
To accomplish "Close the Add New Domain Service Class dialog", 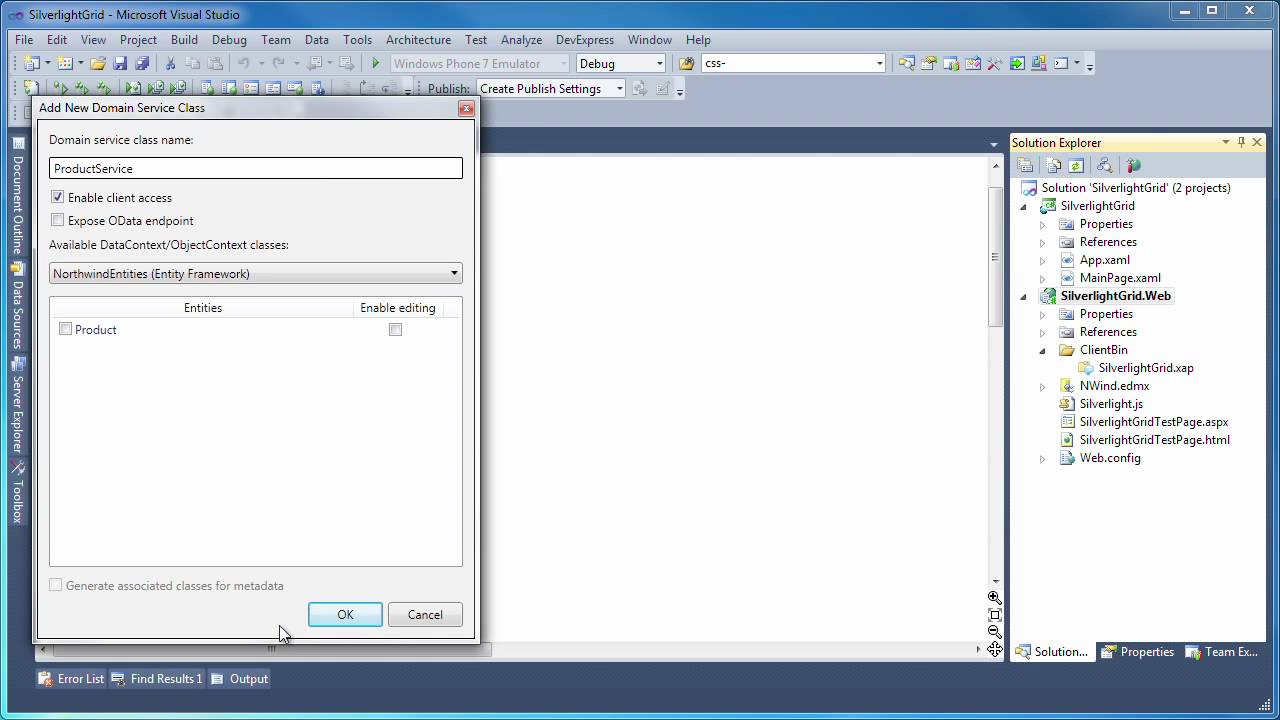I will pos(466,108).
